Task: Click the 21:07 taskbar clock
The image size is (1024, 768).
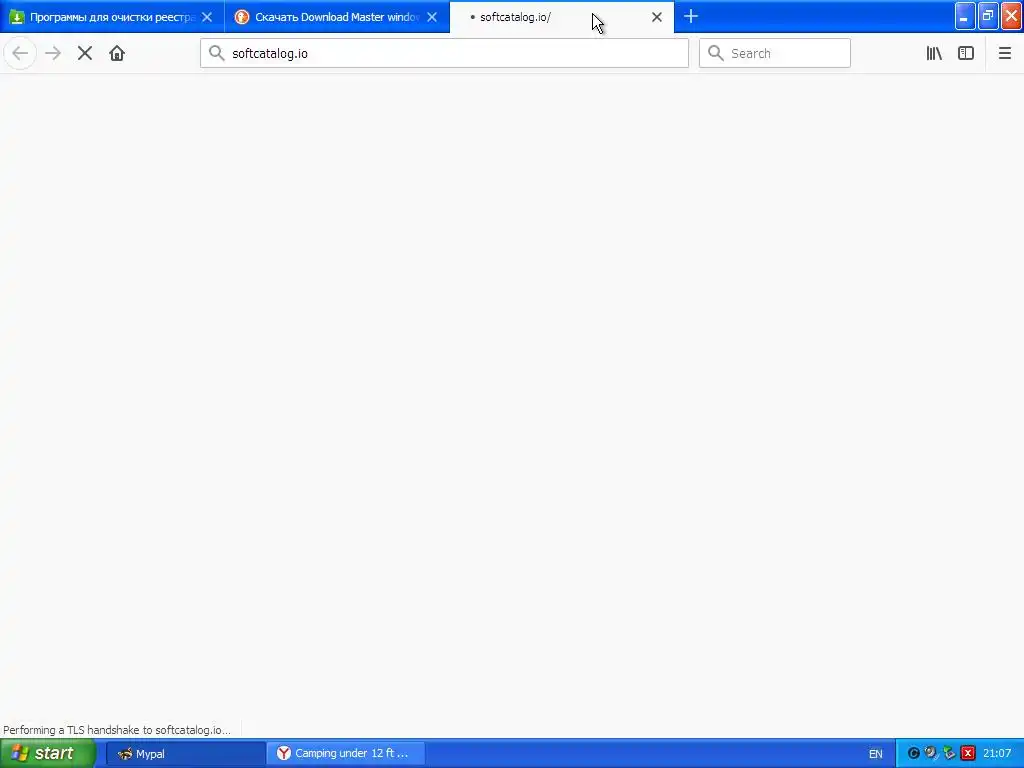Action: pos(997,754)
